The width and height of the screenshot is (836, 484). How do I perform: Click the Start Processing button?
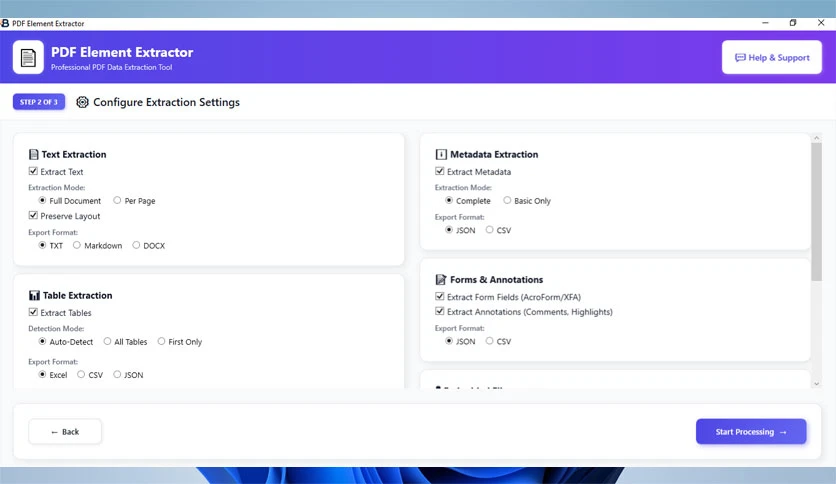point(751,432)
